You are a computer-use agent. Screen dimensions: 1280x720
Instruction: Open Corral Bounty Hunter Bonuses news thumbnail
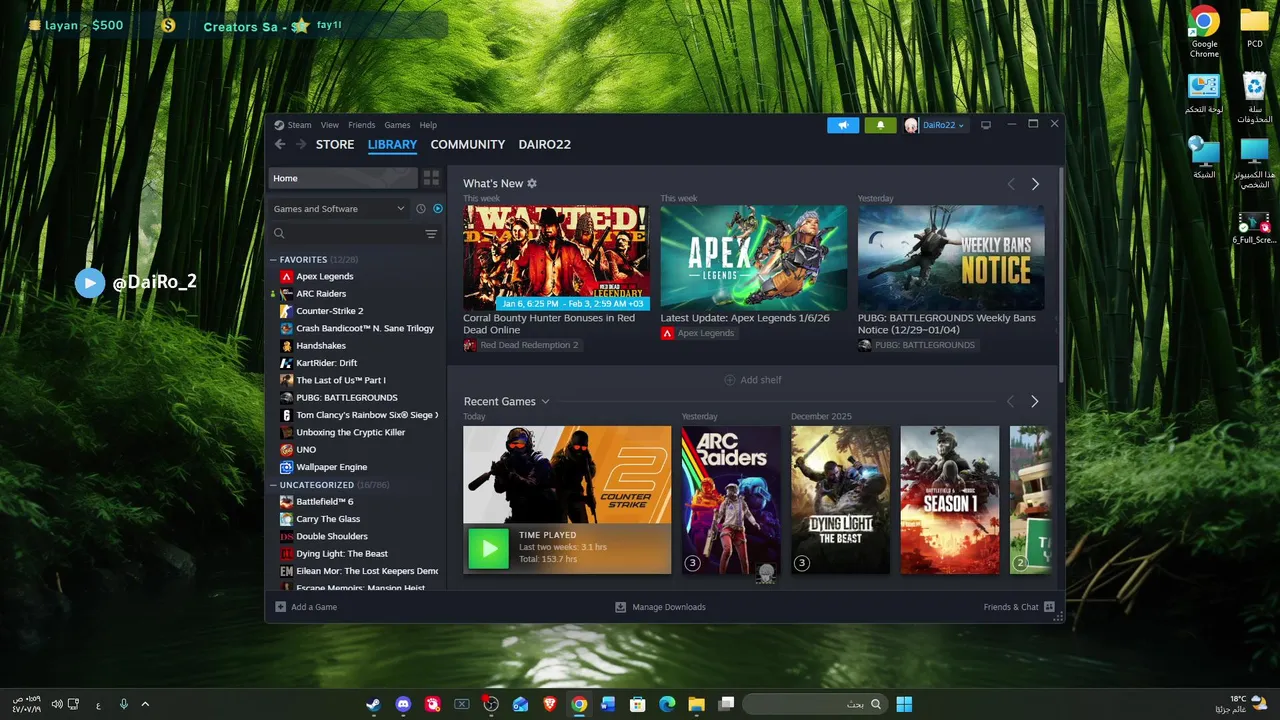(x=556, y=258)
